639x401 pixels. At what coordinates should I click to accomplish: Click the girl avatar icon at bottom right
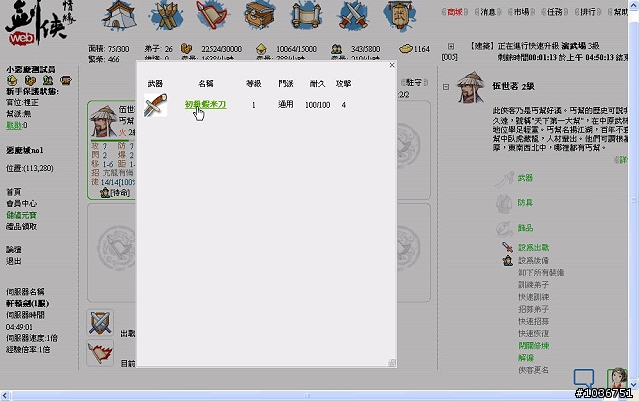tap(617, 378)
